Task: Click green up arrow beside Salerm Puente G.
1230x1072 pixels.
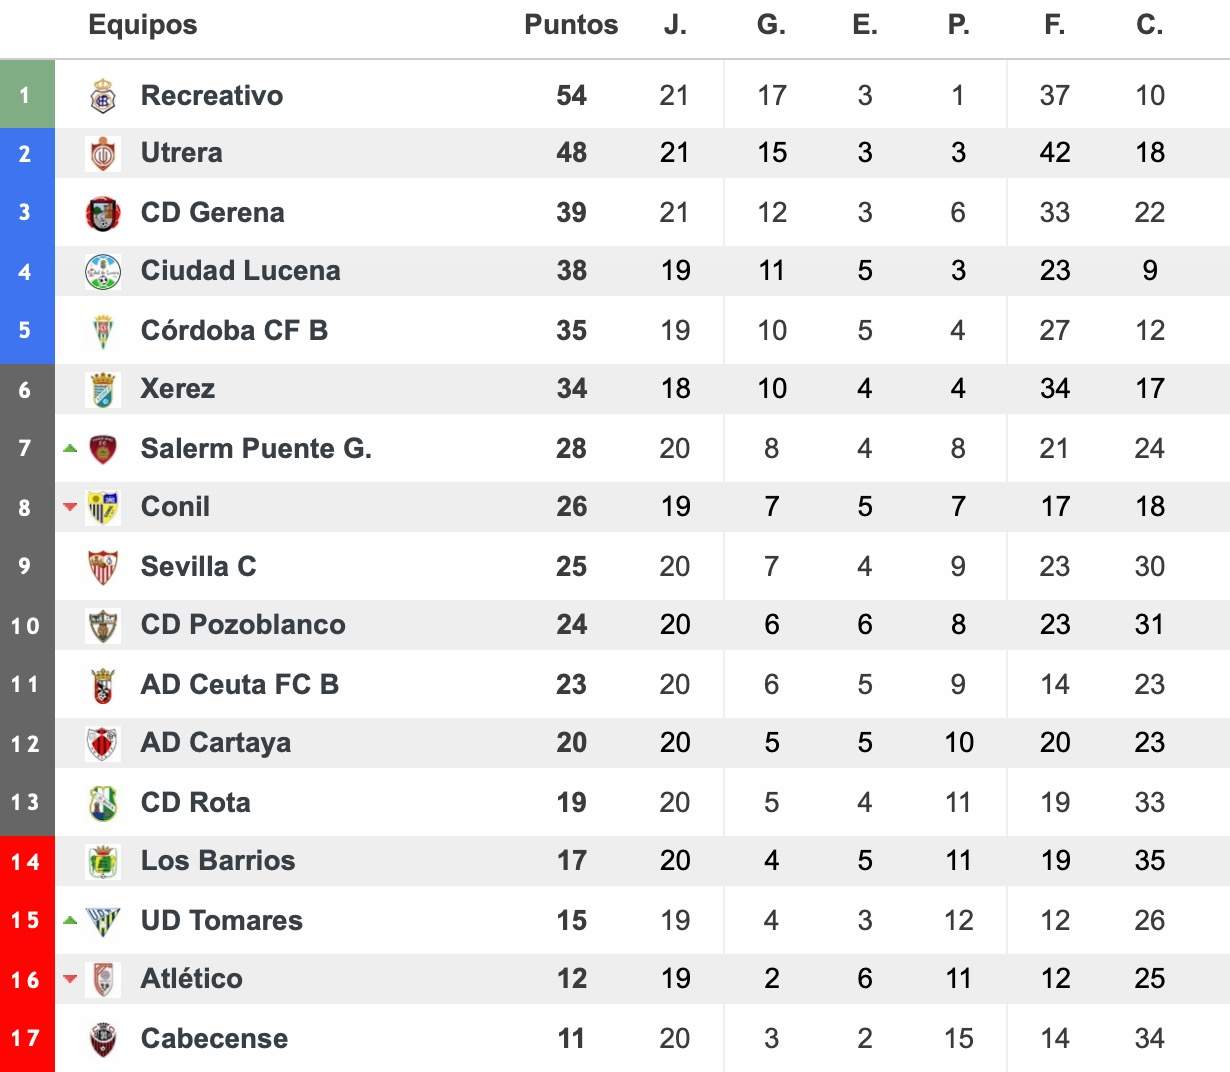Action: click(x=70, y=448)
